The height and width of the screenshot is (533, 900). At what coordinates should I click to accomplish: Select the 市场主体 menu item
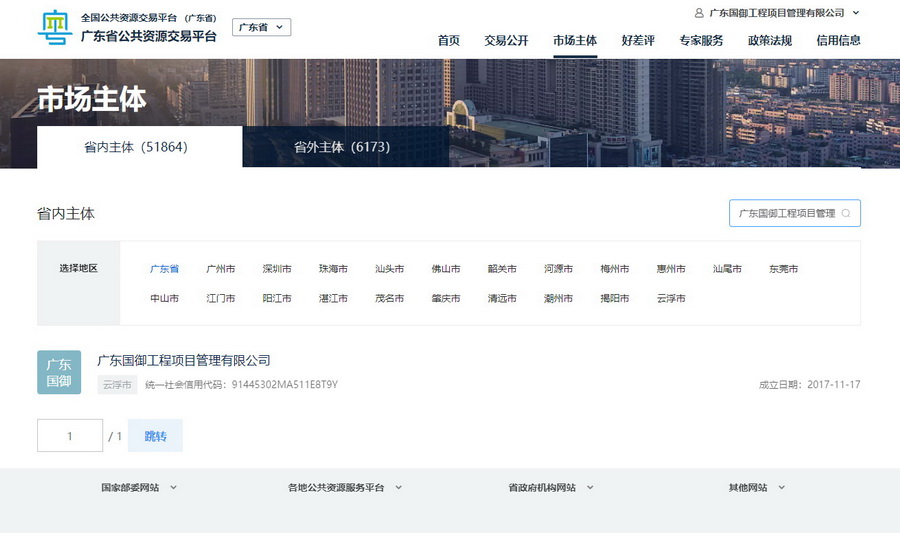(575, 41)
